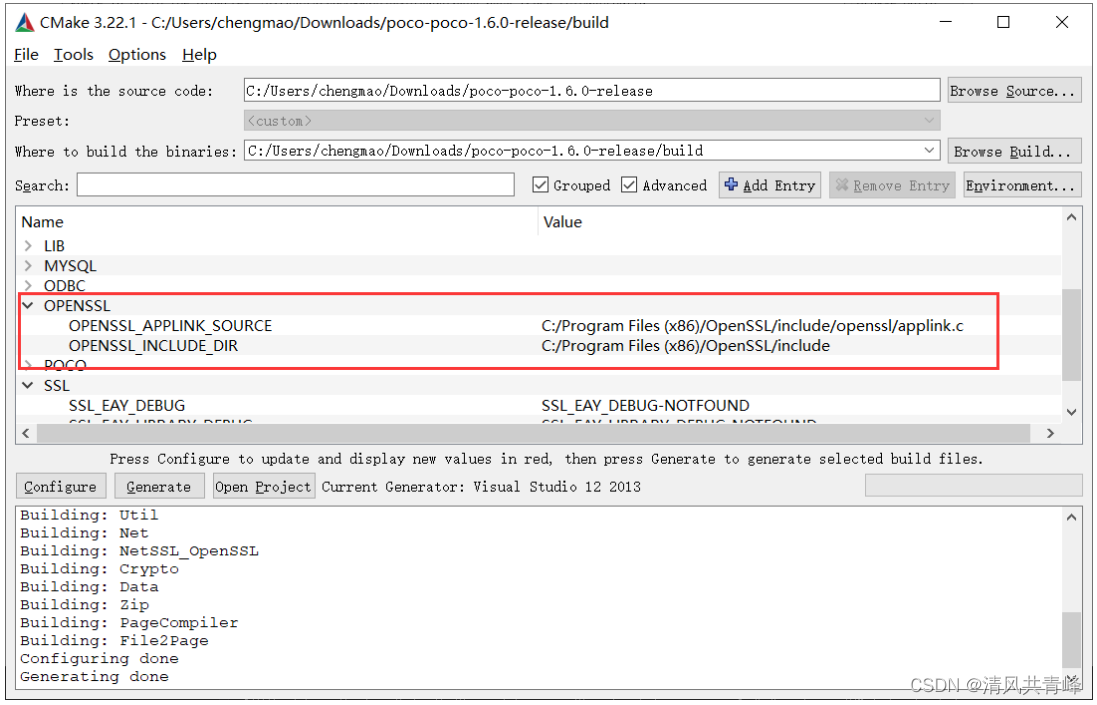Screen dimensions: 1097x705
Task: Click the Configure button
Action: pos(60,487)
